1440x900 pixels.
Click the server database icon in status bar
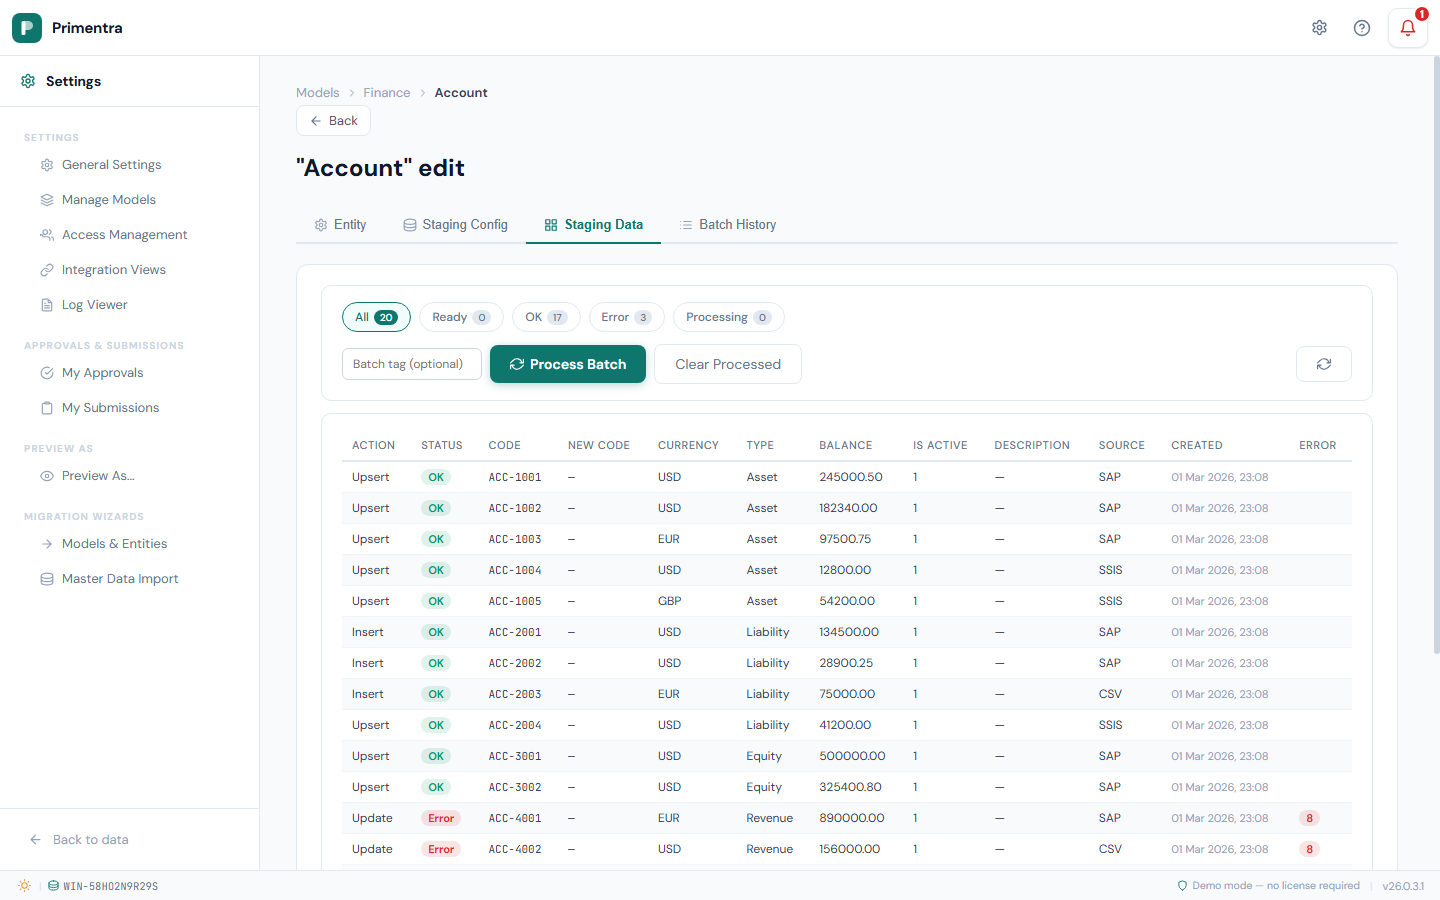tap(53, 886)
